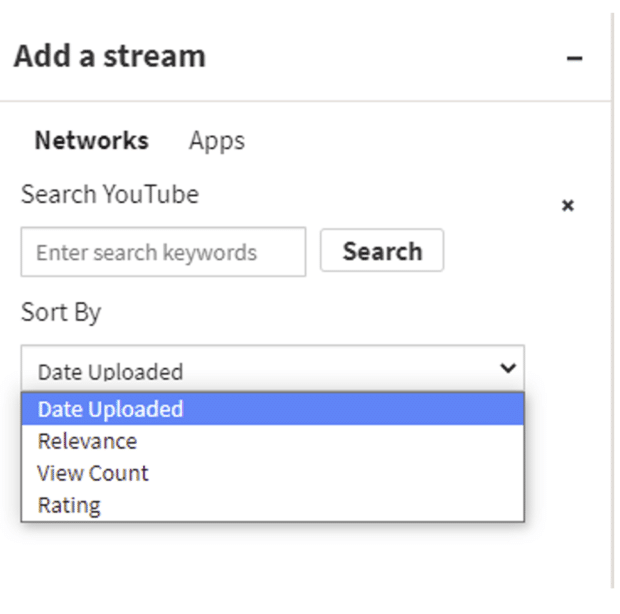Close the Search YouTube form
620x614 pixels.
[x=568, y=206]
